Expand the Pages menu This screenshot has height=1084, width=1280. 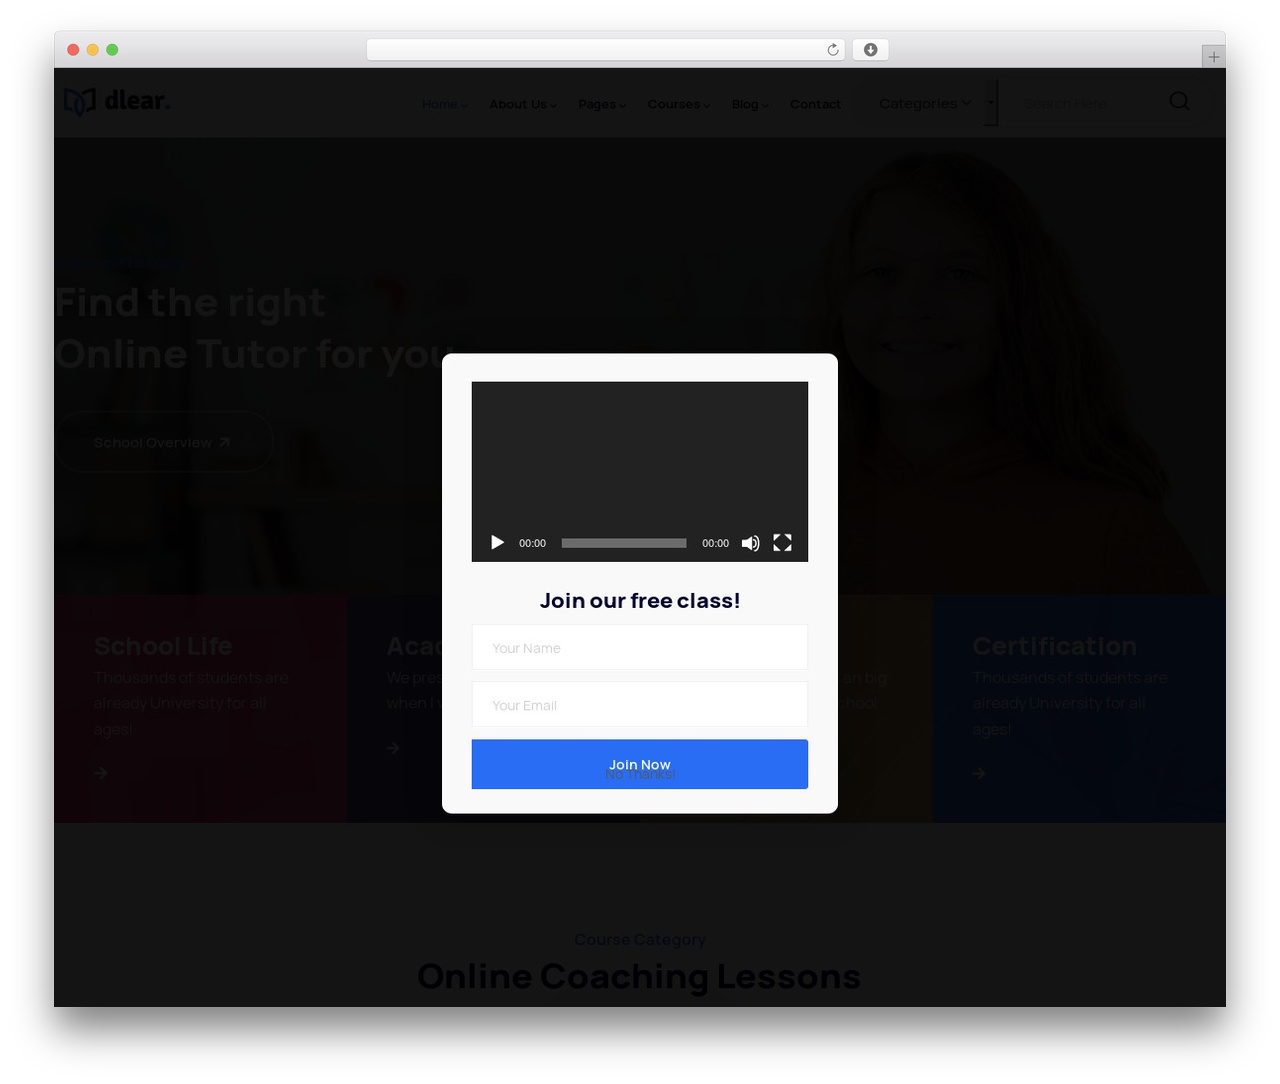[x=602, y=104]
